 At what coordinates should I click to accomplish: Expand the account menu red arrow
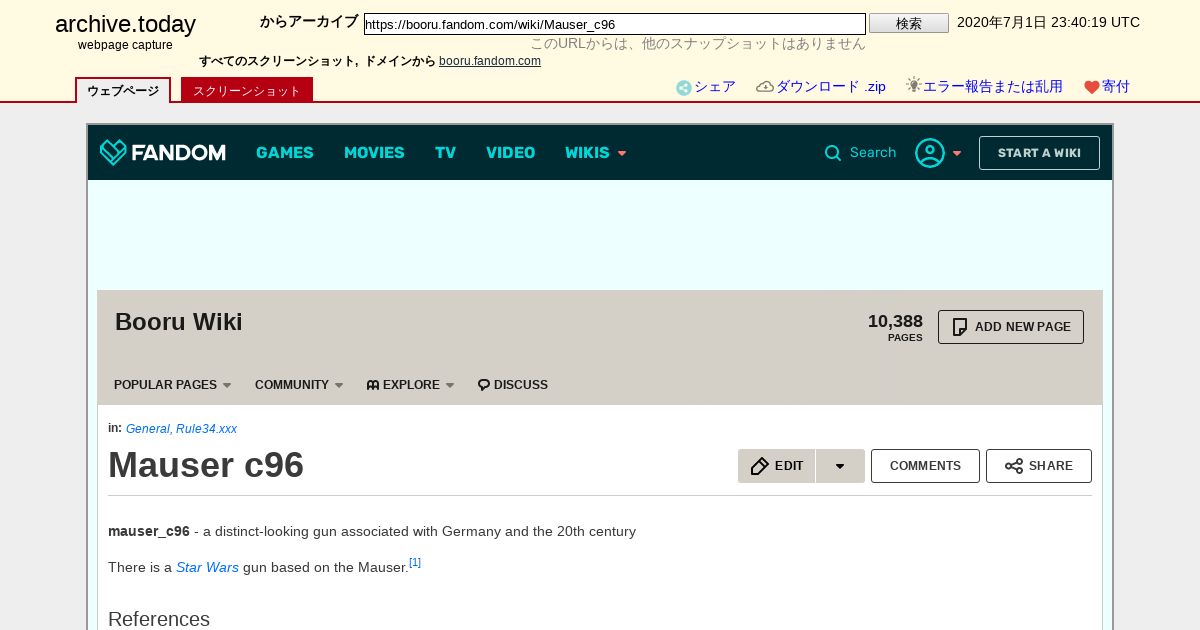(957, 154)
